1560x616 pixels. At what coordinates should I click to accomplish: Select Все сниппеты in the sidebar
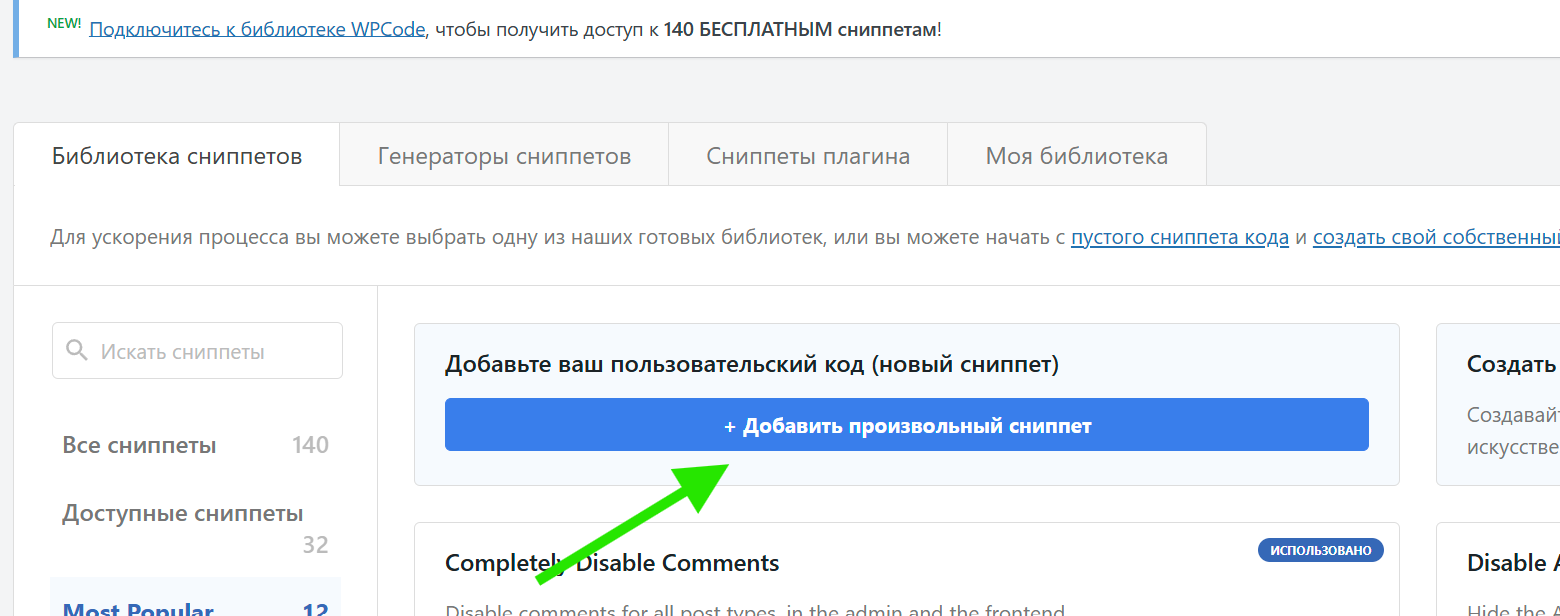point(139,444)
